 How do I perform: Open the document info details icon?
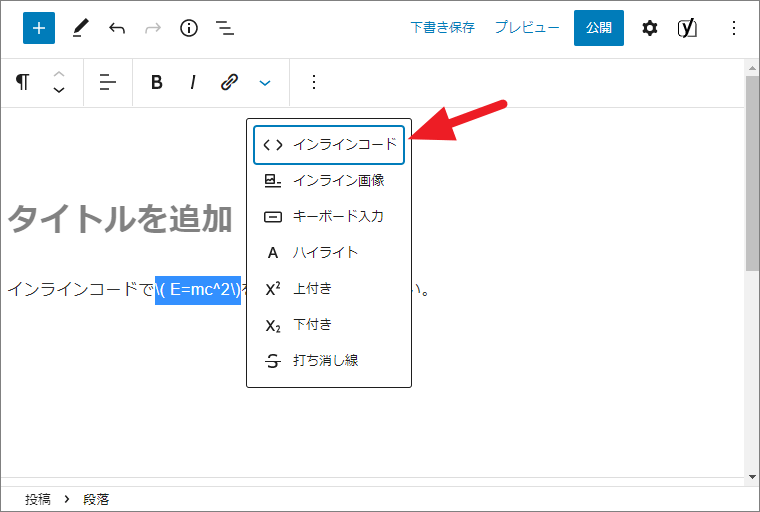tap(189, 28)
